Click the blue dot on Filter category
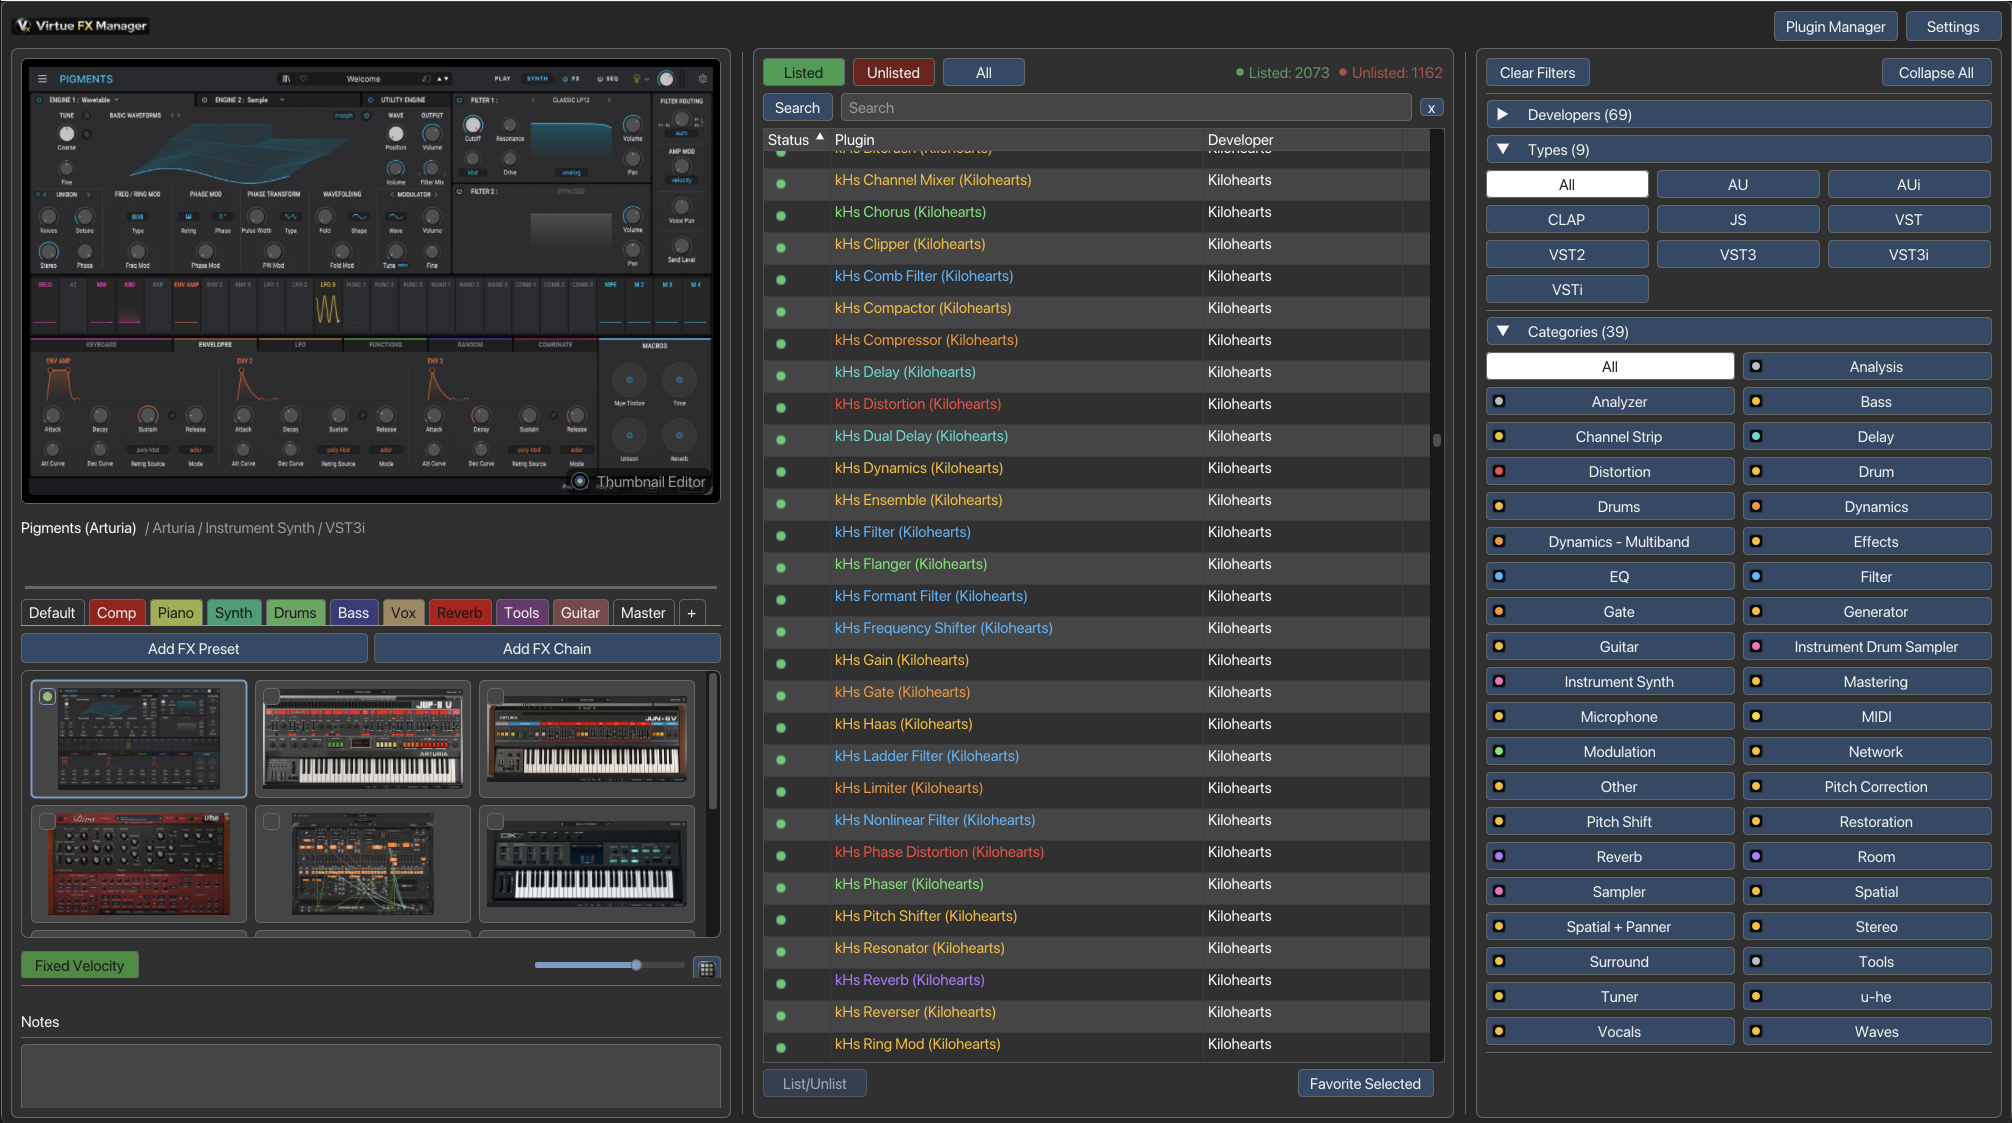This screenshot has width=2012, height=1123. (1756, 576)
